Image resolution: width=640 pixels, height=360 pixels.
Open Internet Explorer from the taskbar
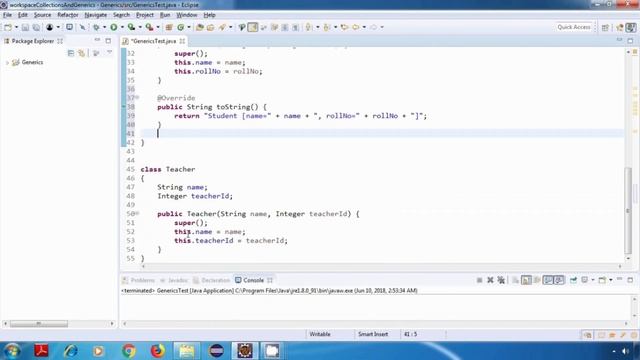[70, 351]
